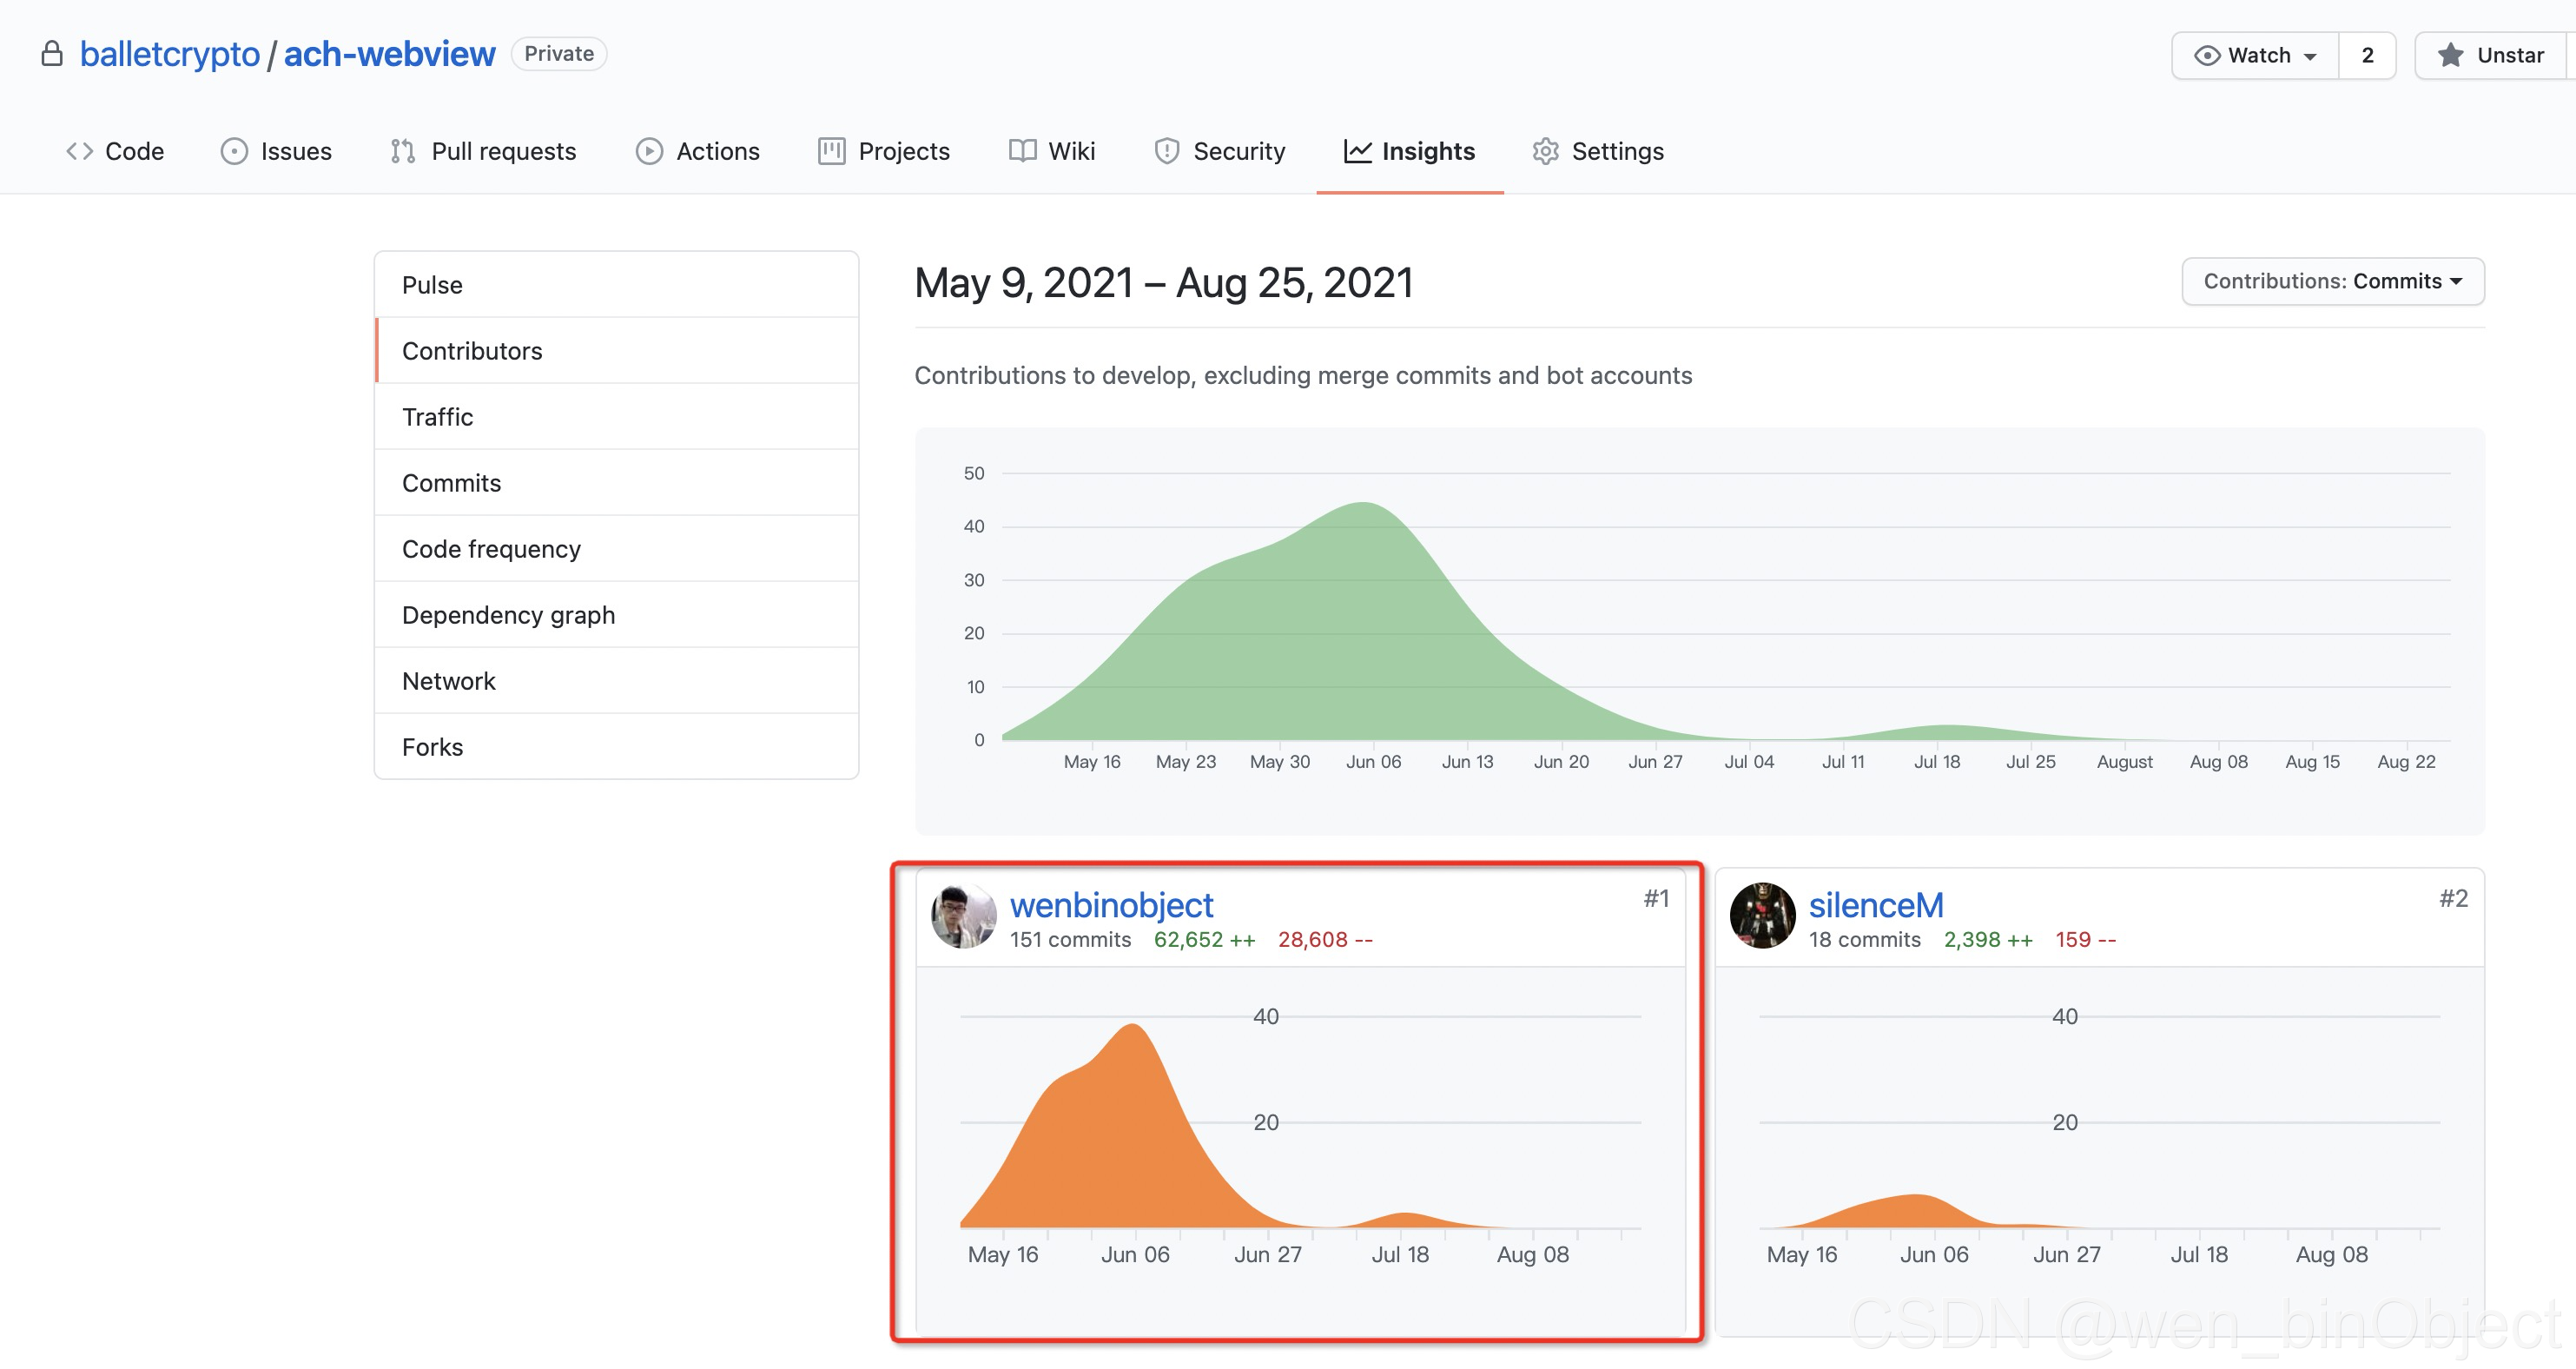Open the Watch dropdown
Image resolution: width=2576 pixels, height=1369 pixels.
(x=2255, y=55)
